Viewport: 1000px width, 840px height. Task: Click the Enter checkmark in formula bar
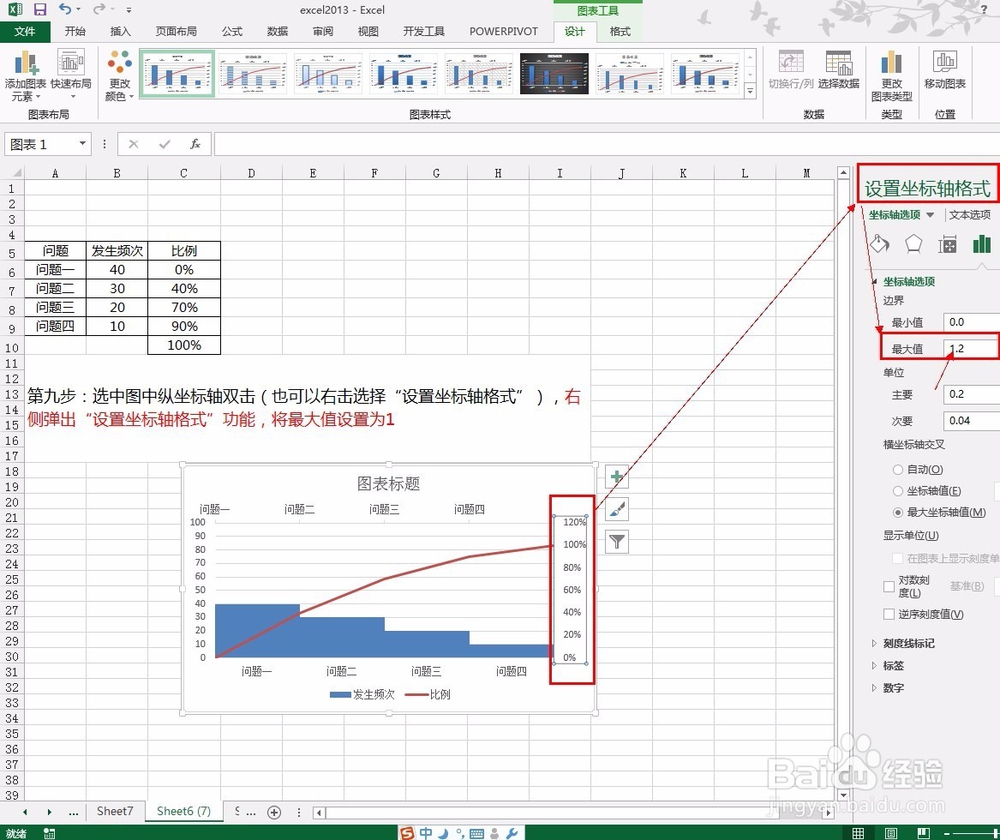(x=165, y=144)
